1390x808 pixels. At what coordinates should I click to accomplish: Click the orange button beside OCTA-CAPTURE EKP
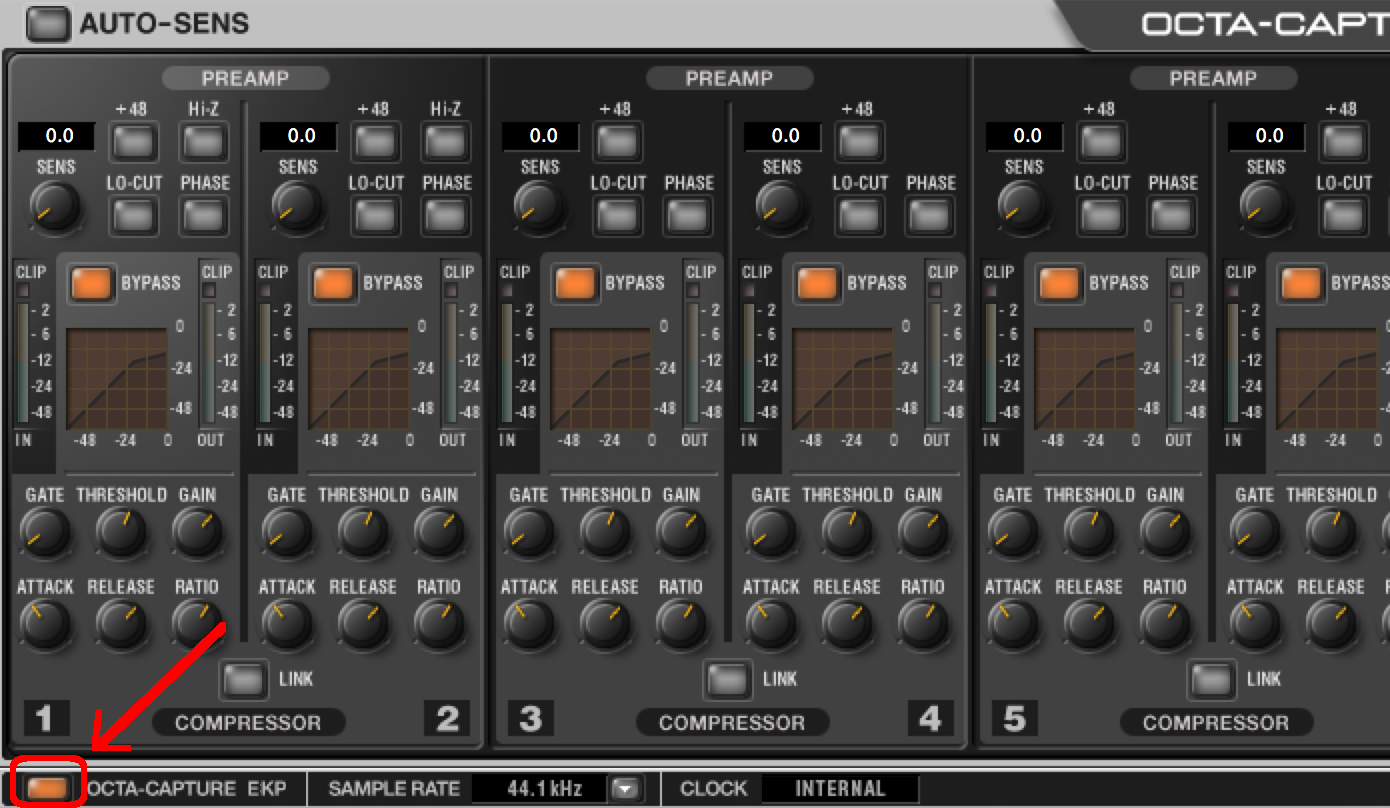[49, 789]
